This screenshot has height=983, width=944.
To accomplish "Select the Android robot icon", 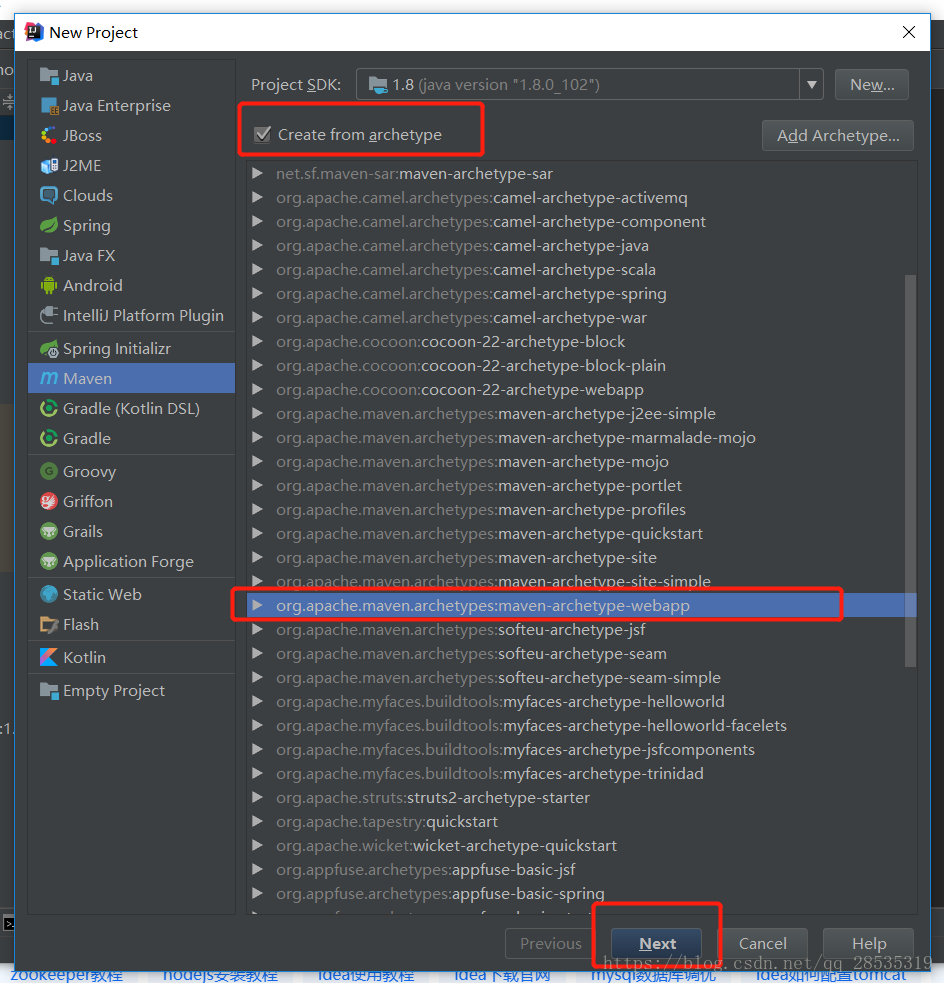I will point(49,286).
